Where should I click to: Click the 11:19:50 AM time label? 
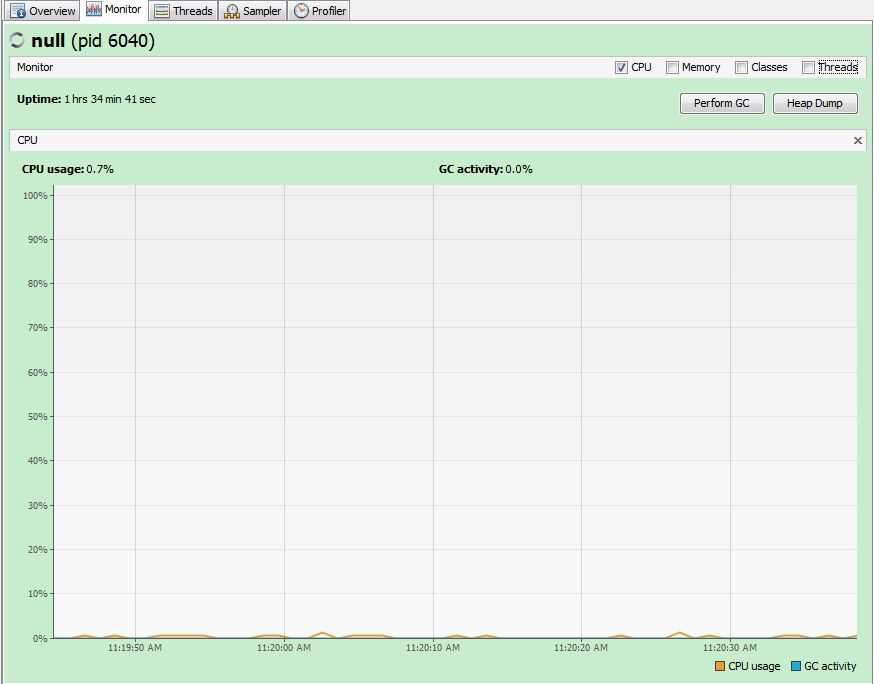pos(135,648)
